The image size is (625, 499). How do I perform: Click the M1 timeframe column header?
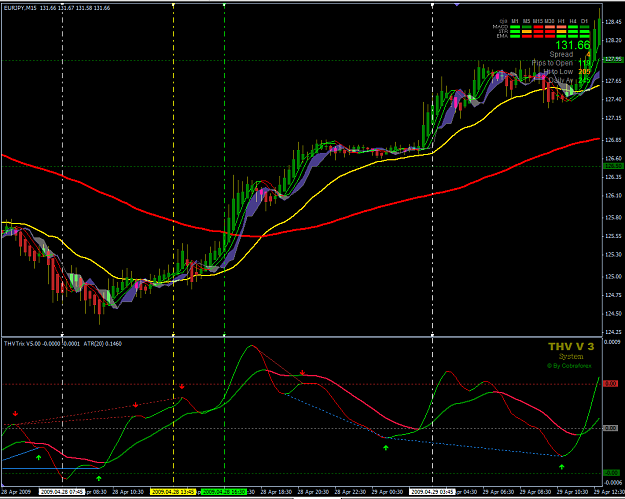tap(515, 21)
